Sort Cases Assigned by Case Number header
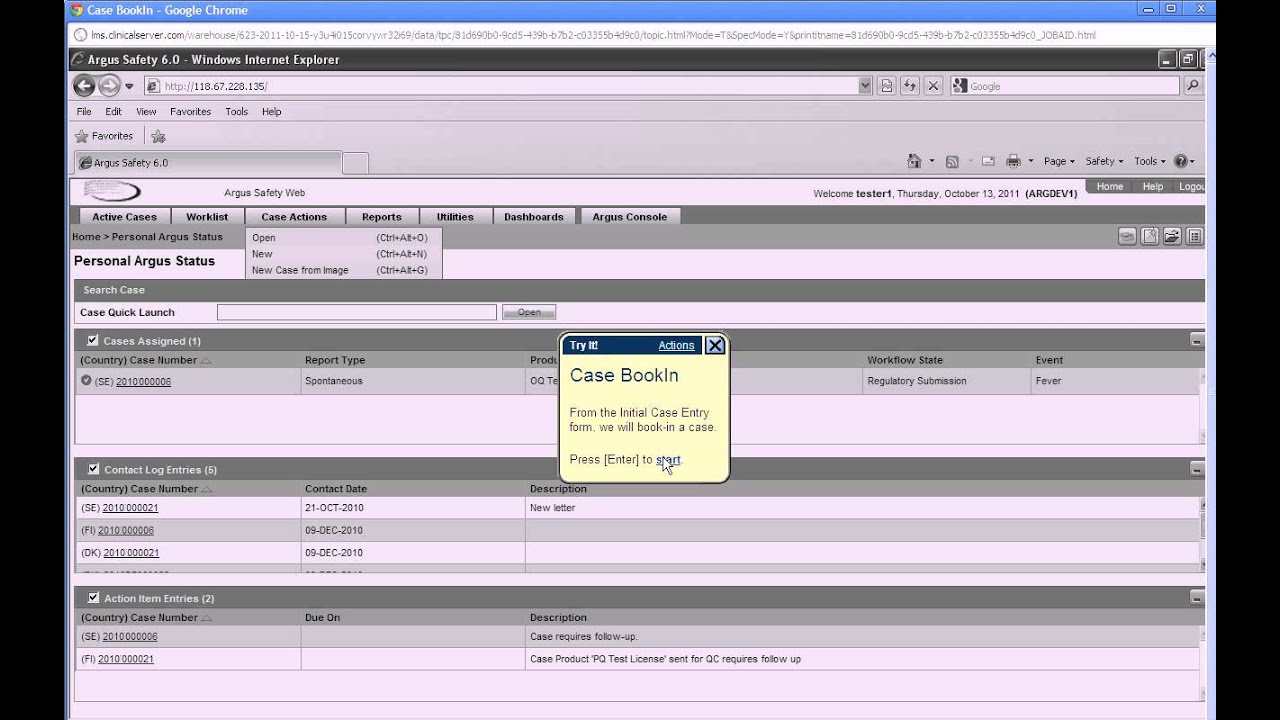Viewport: 1280px width, 720px height. [x=145, y=360]
